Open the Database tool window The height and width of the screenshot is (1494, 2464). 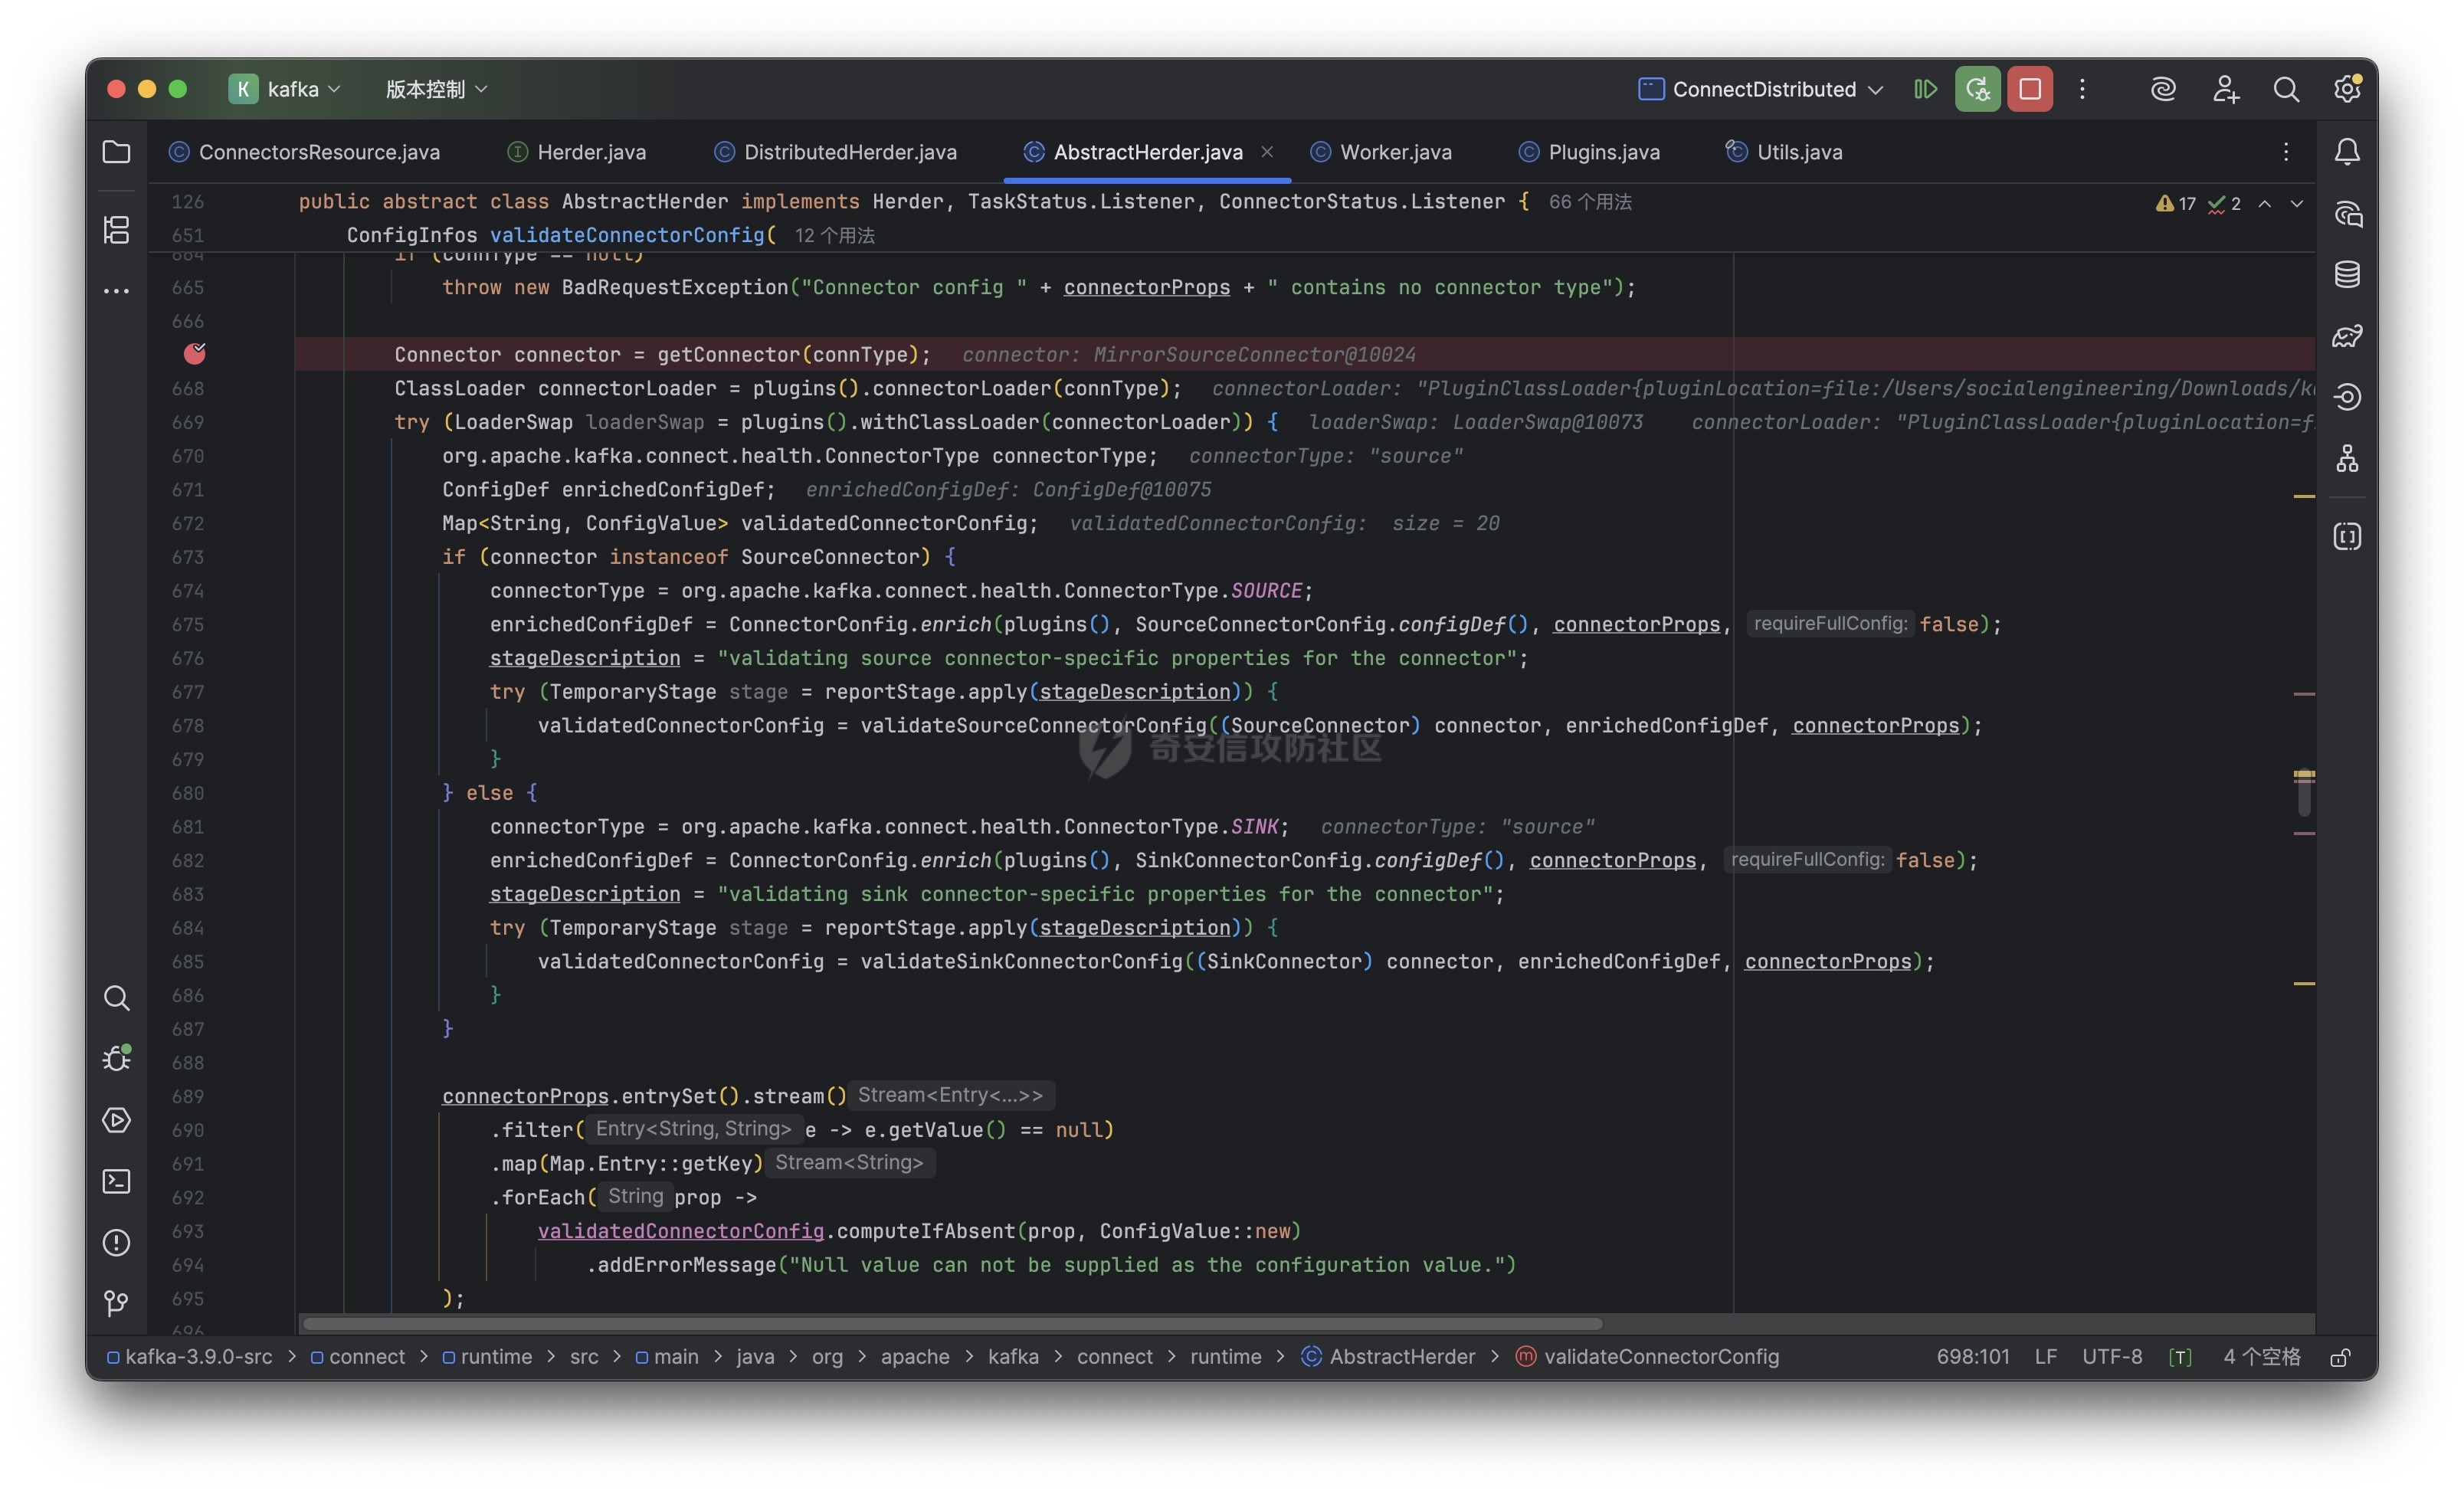[x=2347, y=274]
